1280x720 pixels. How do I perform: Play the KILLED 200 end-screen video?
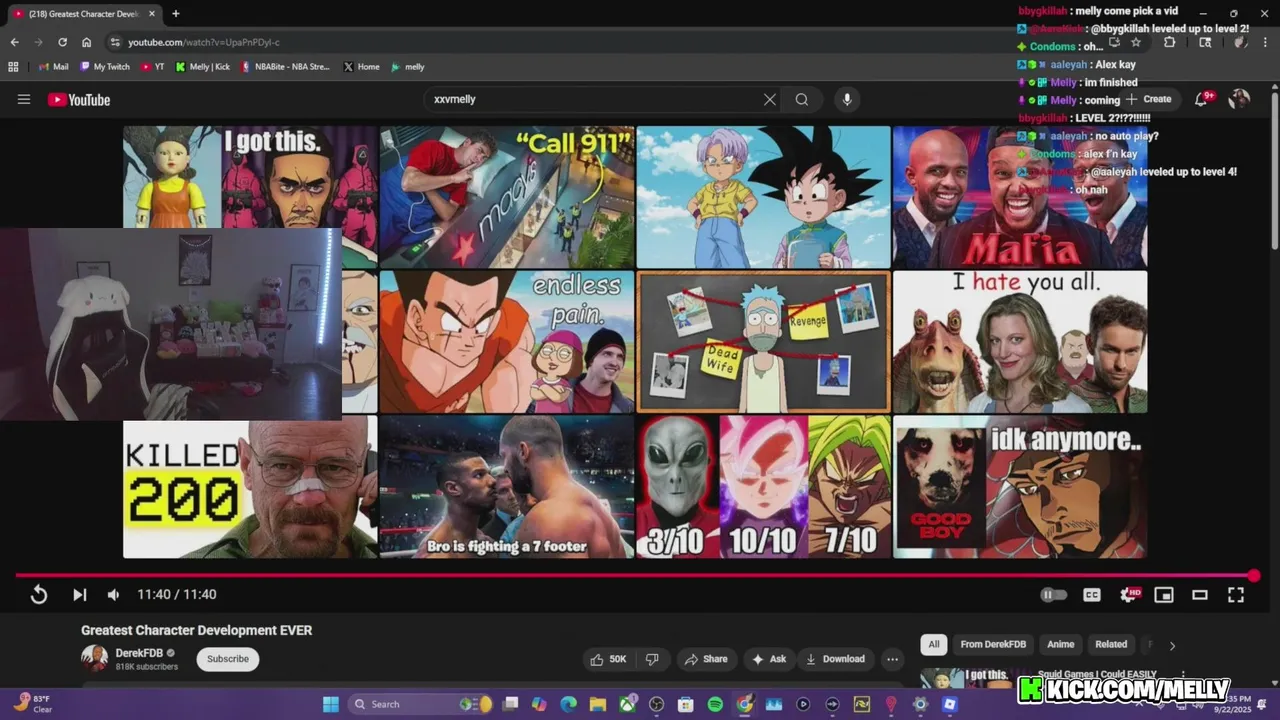(250, 488)
